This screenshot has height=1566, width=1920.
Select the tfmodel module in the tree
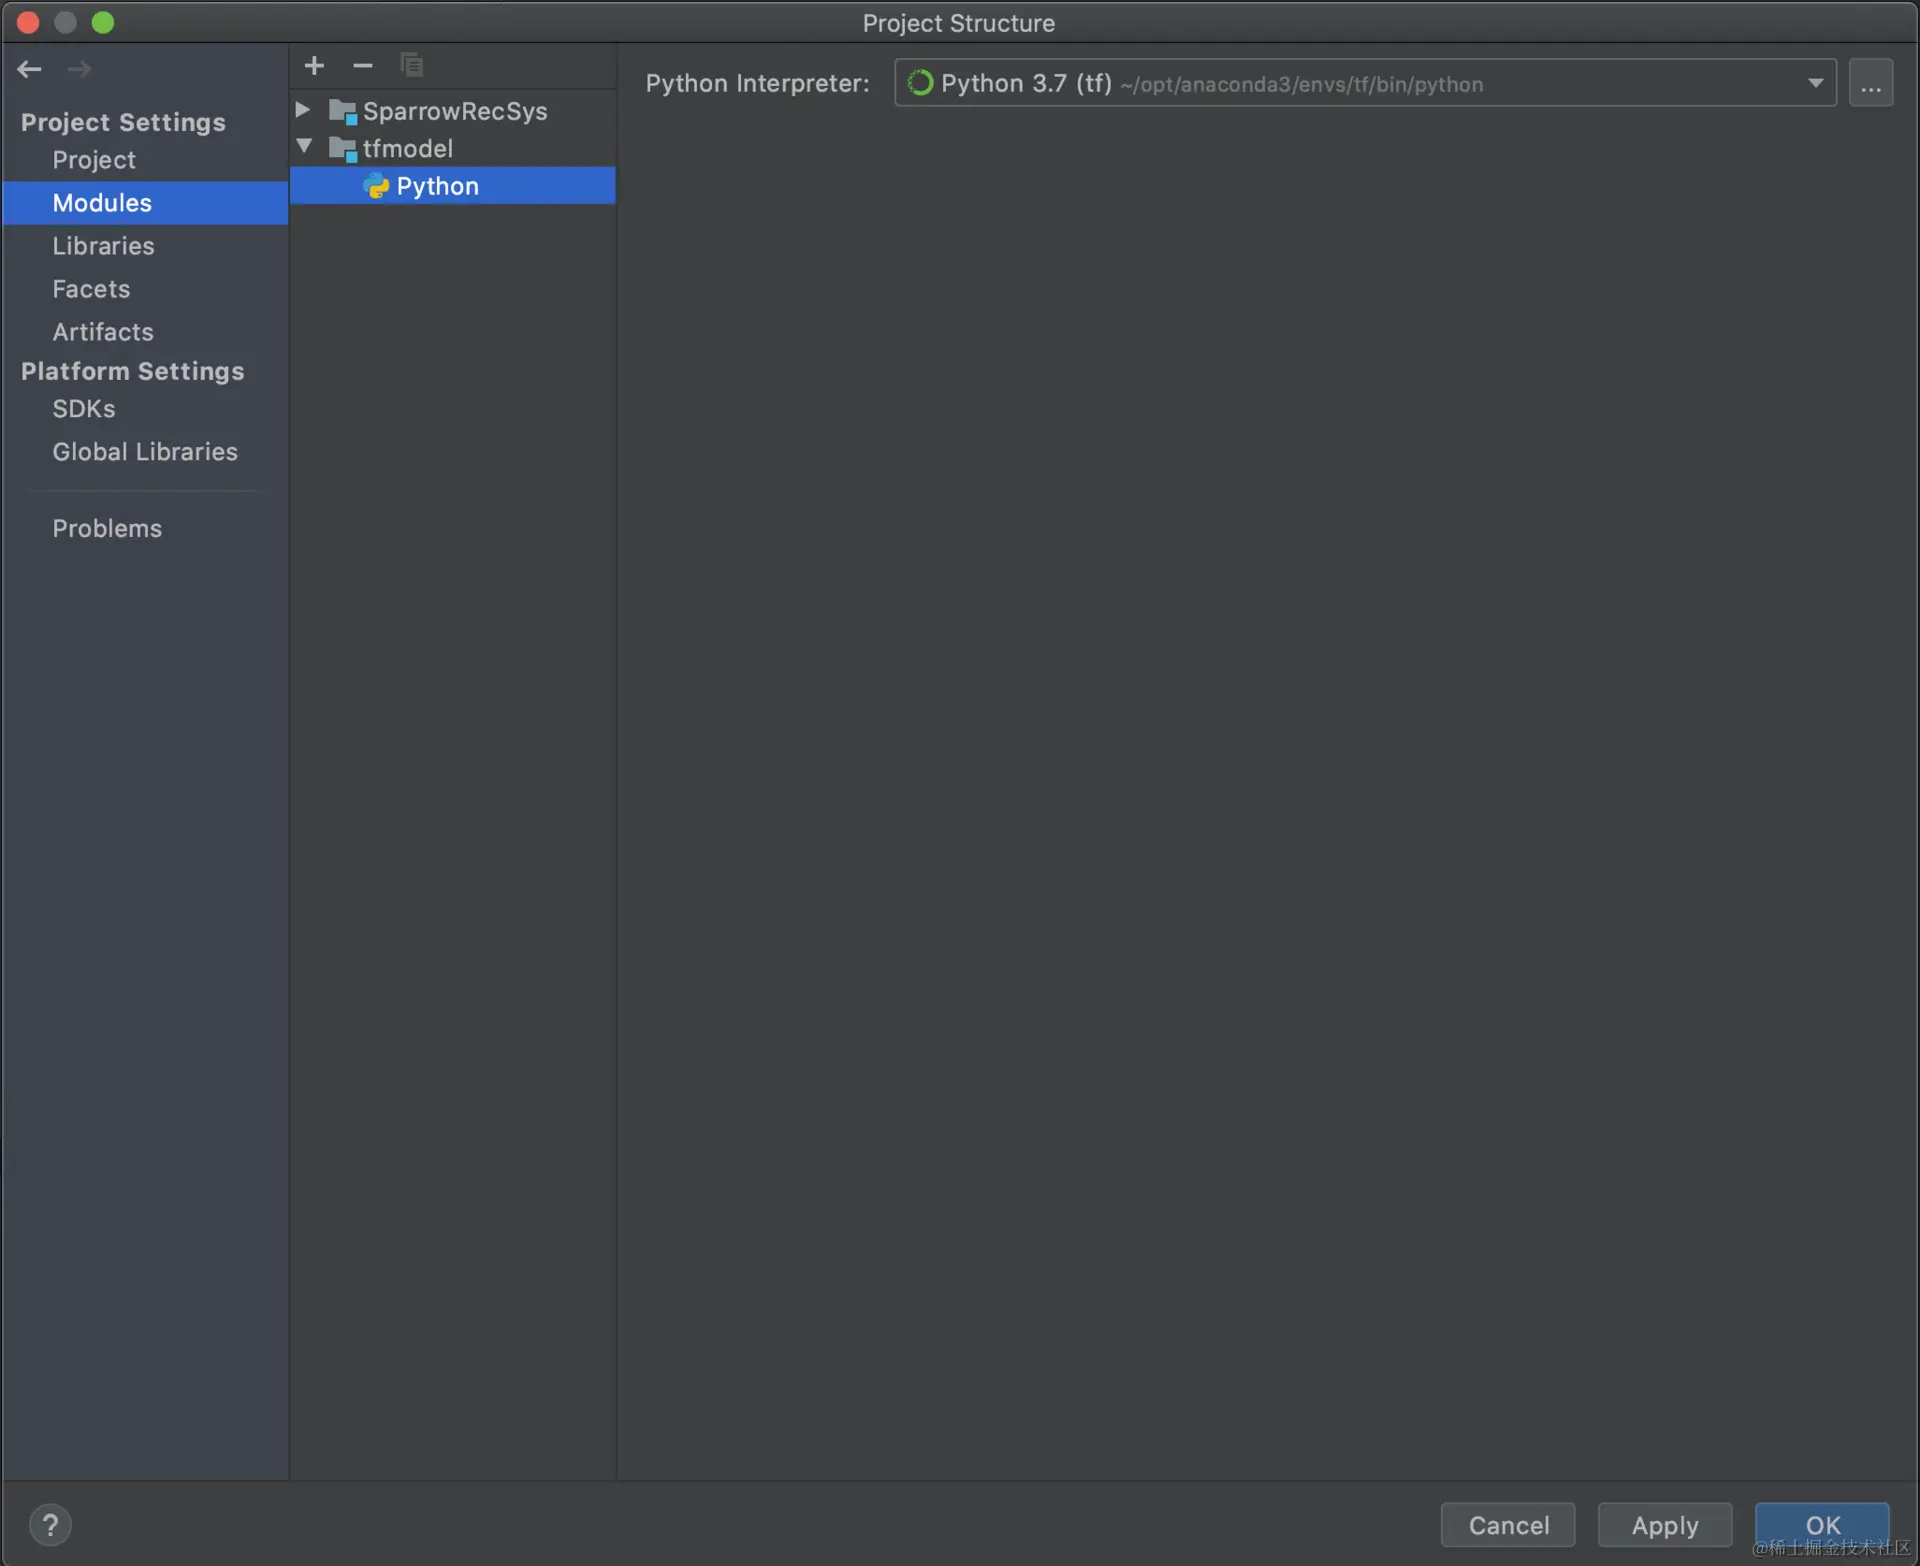click(407, 149)
